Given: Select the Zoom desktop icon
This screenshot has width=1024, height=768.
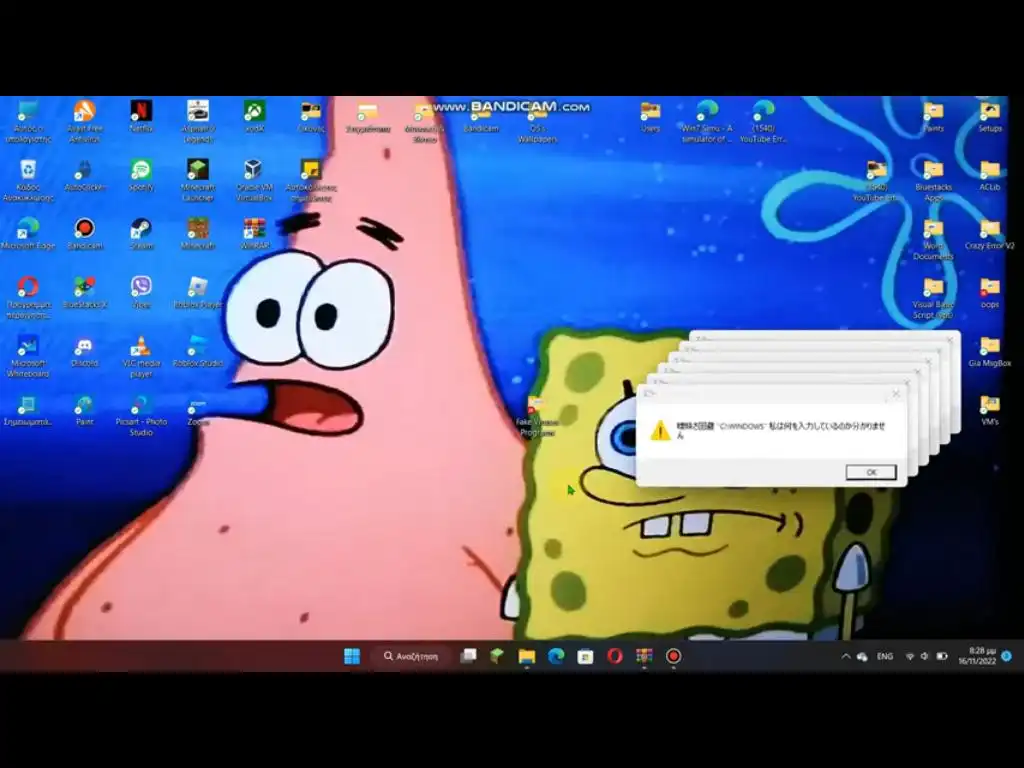Looking at the screenshot, I should tap(198, 410).
